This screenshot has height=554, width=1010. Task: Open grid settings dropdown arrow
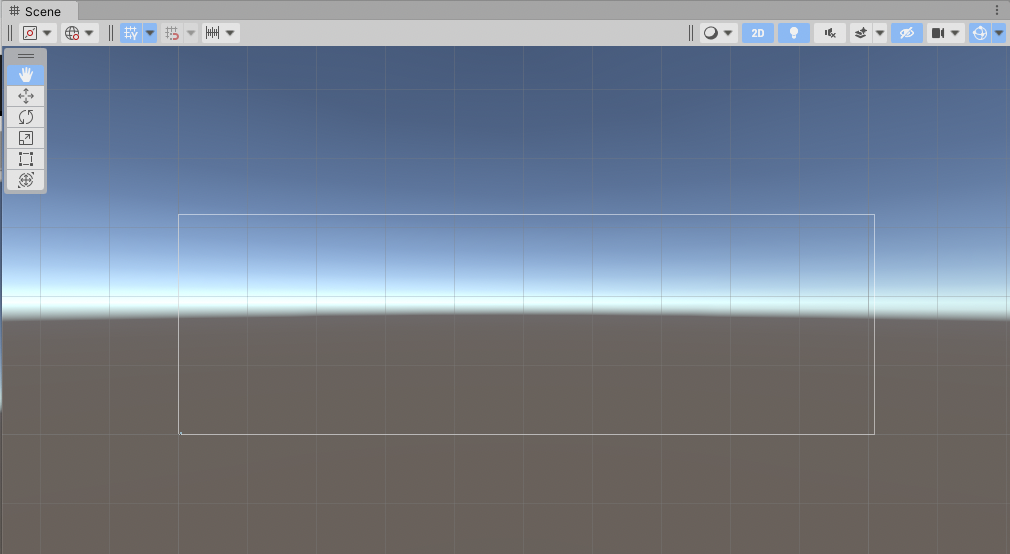(150, 33)
